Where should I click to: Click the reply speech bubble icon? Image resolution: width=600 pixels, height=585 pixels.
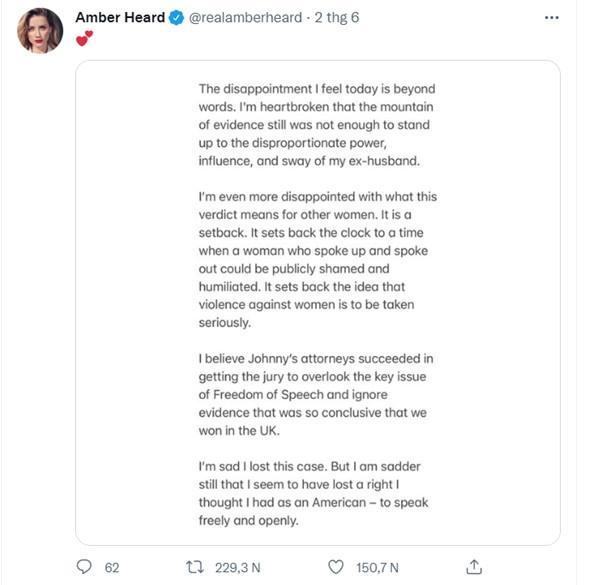click(x=85, y=567)
